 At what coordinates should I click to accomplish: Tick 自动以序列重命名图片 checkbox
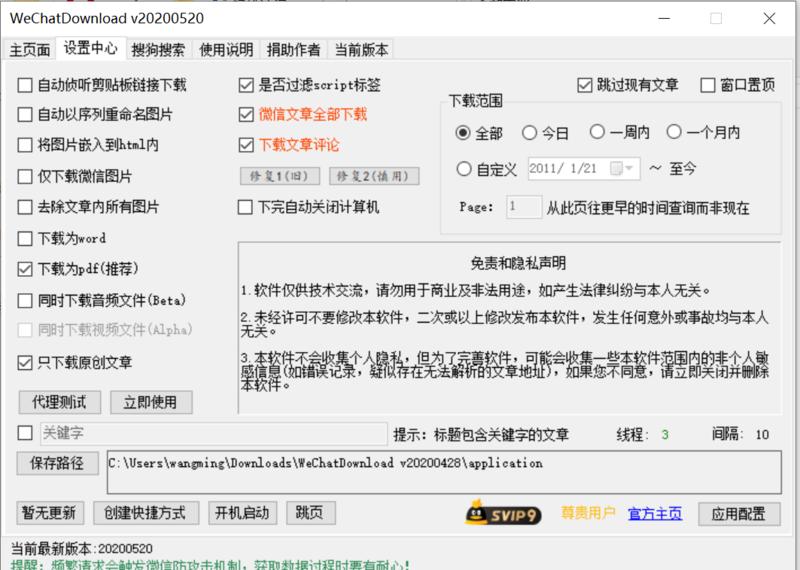(x=24, y=114)
